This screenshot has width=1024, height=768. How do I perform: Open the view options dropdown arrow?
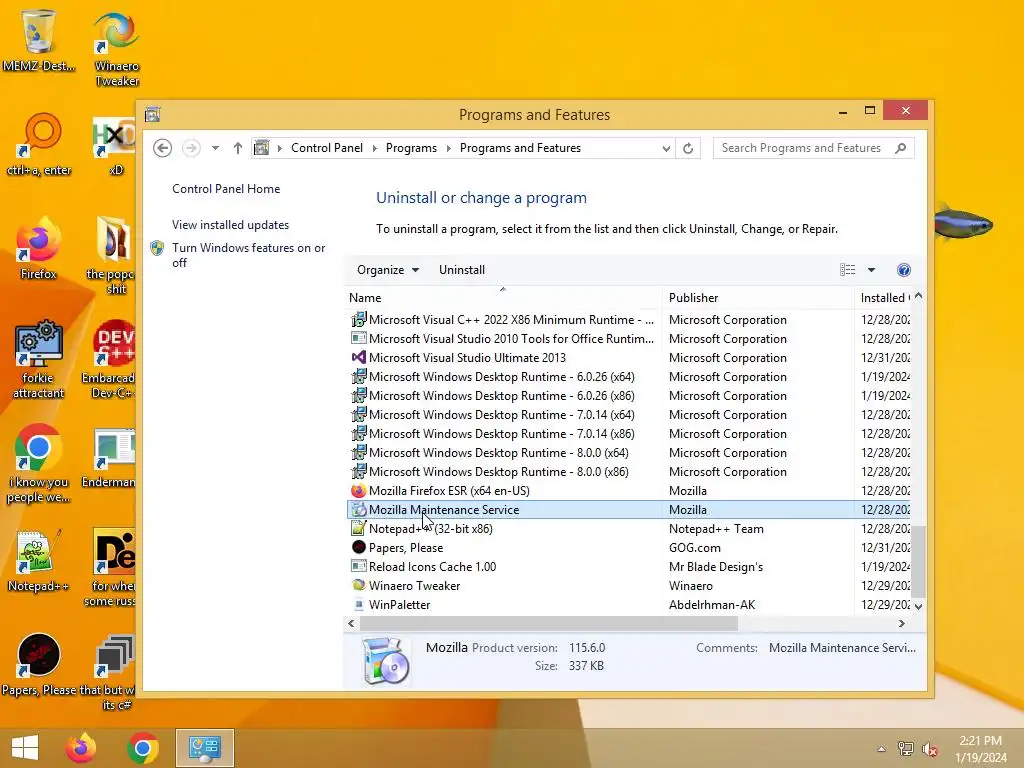tap(871, 270)
